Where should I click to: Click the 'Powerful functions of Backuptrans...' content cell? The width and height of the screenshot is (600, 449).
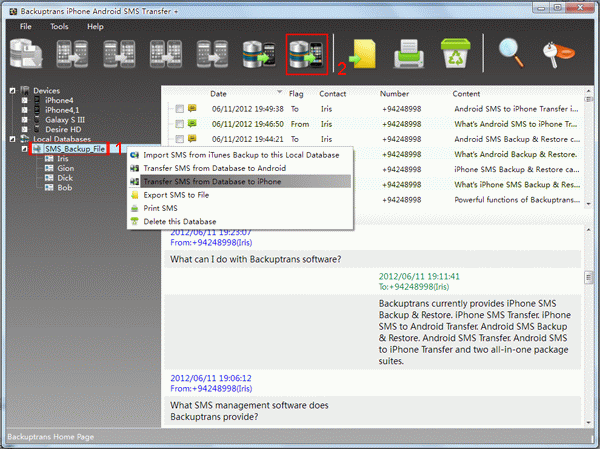(517, 199)
